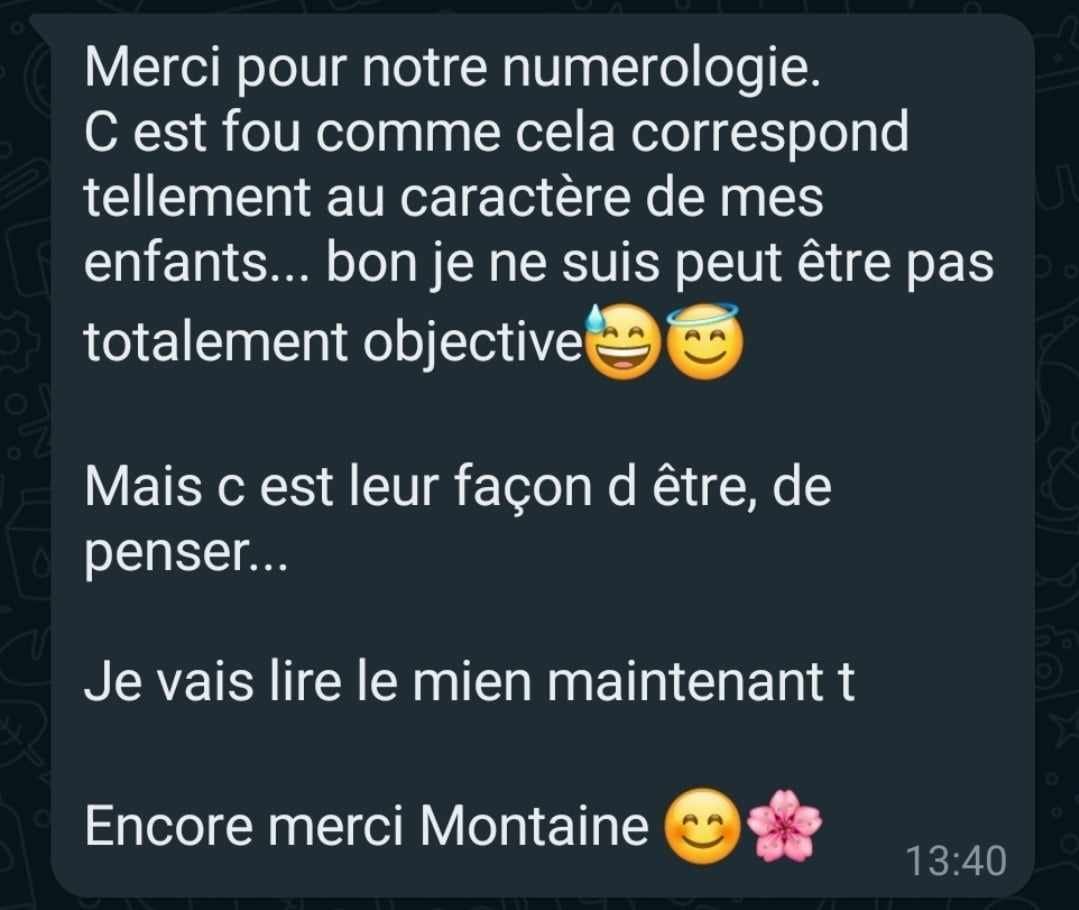This screenshot has width=1079, height=910.
Task: Tap the word 'enfants...' in the message
Action: click(x=197, y=262)
